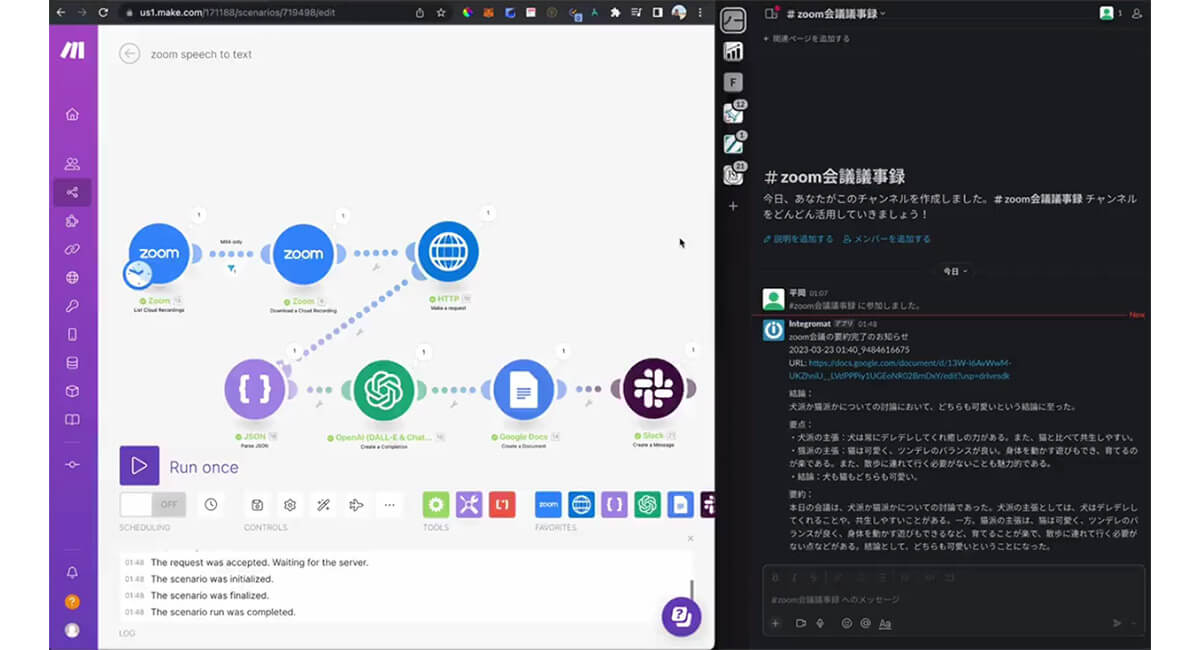Open the three-dots more controls menu
This screenshot has width=1200, height=650.
[x=389, y=505]
